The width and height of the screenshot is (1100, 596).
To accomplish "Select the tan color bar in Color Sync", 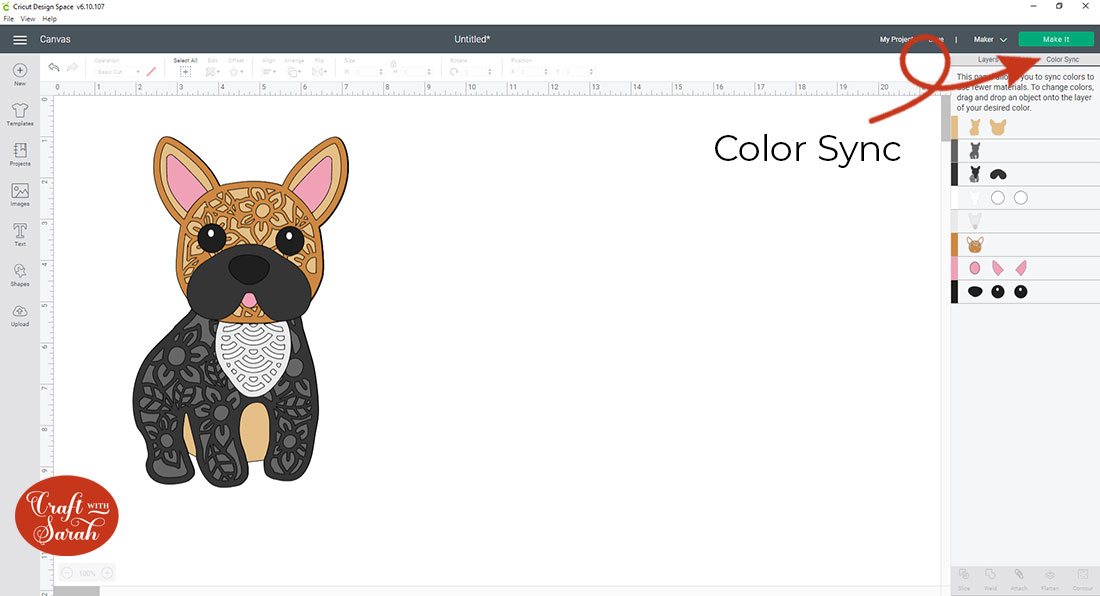I will (x=954, y=128).
